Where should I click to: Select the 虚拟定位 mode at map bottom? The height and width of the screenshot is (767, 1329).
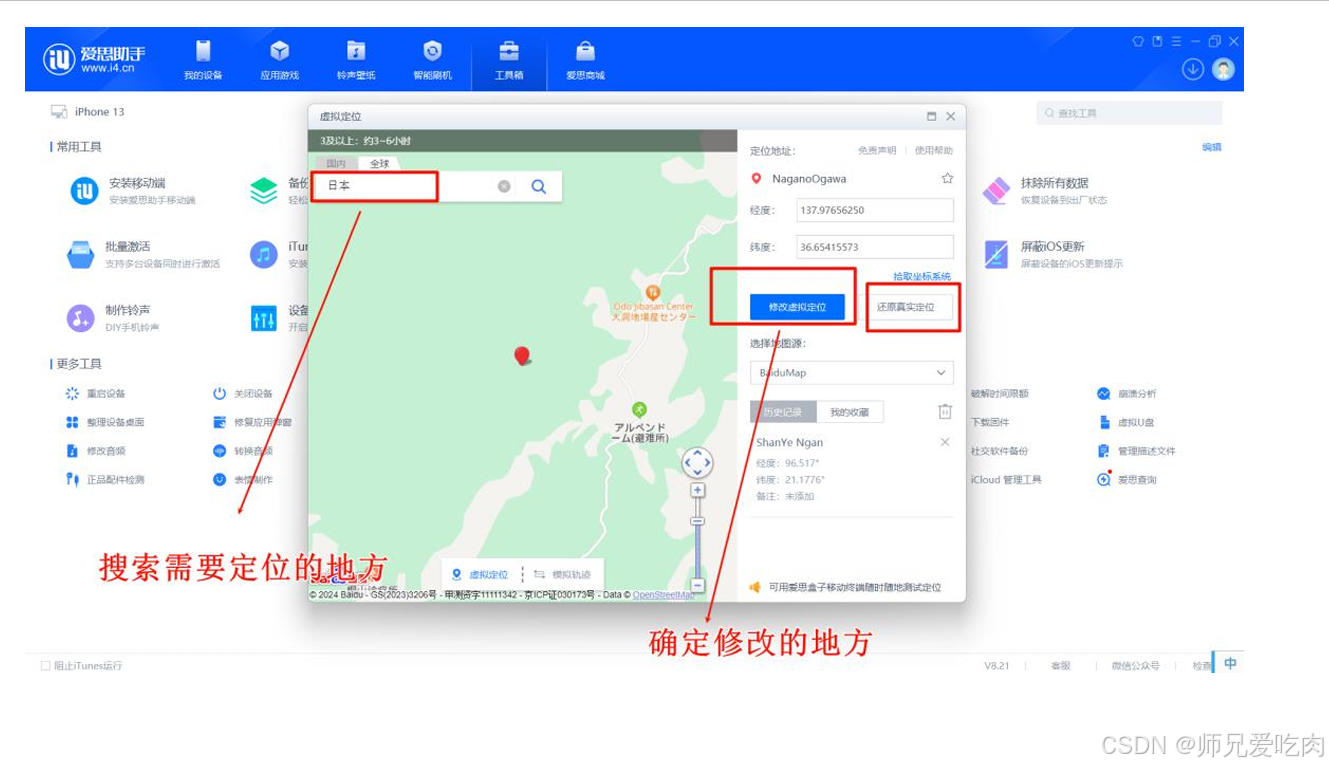(x=480, y=575)
